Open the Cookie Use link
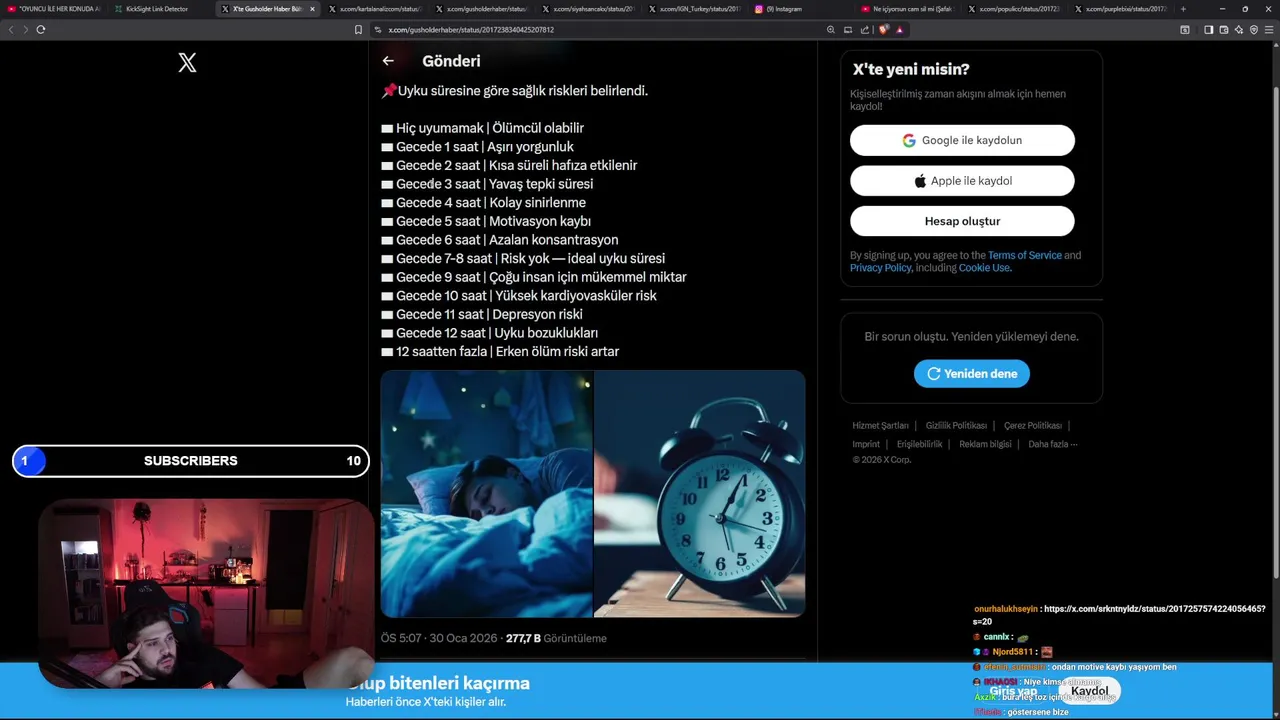 pyautogui.click(x=984, y=268)
